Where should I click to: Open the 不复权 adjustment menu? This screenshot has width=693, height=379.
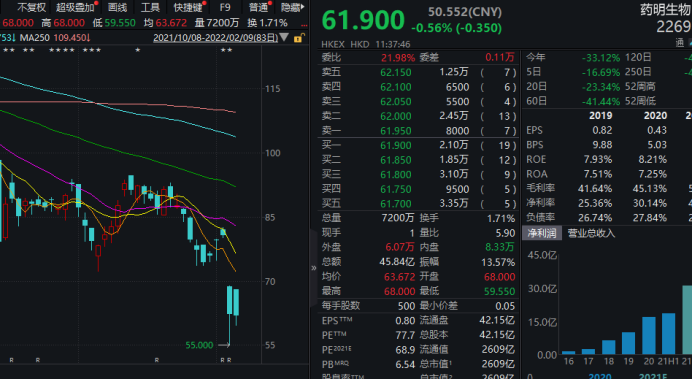click(x=31, y=8)
